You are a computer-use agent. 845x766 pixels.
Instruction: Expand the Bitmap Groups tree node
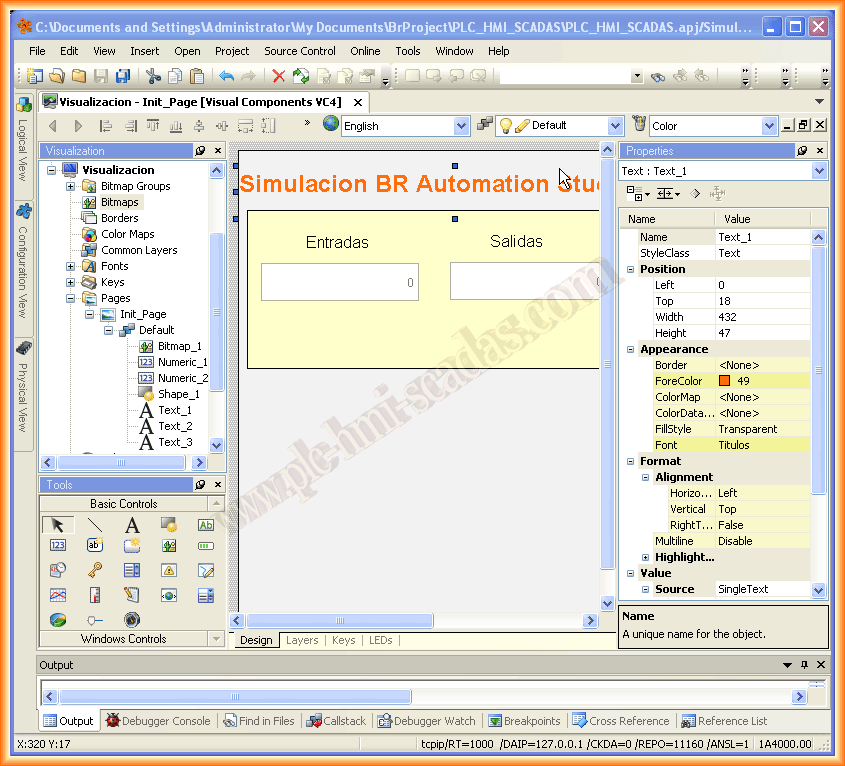click(71, 186)
